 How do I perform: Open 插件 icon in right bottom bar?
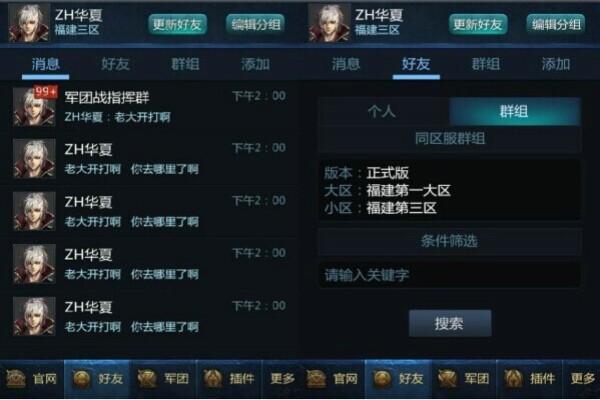513,379
